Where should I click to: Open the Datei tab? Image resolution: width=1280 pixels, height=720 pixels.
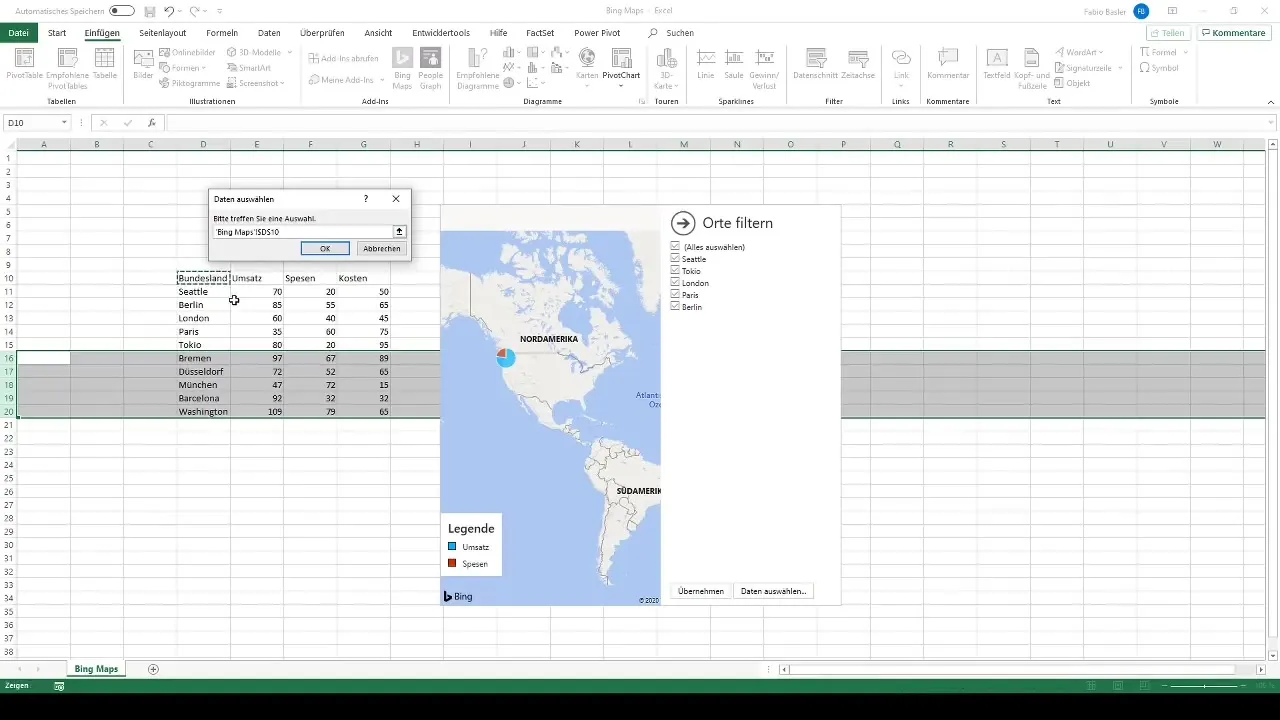18,33
